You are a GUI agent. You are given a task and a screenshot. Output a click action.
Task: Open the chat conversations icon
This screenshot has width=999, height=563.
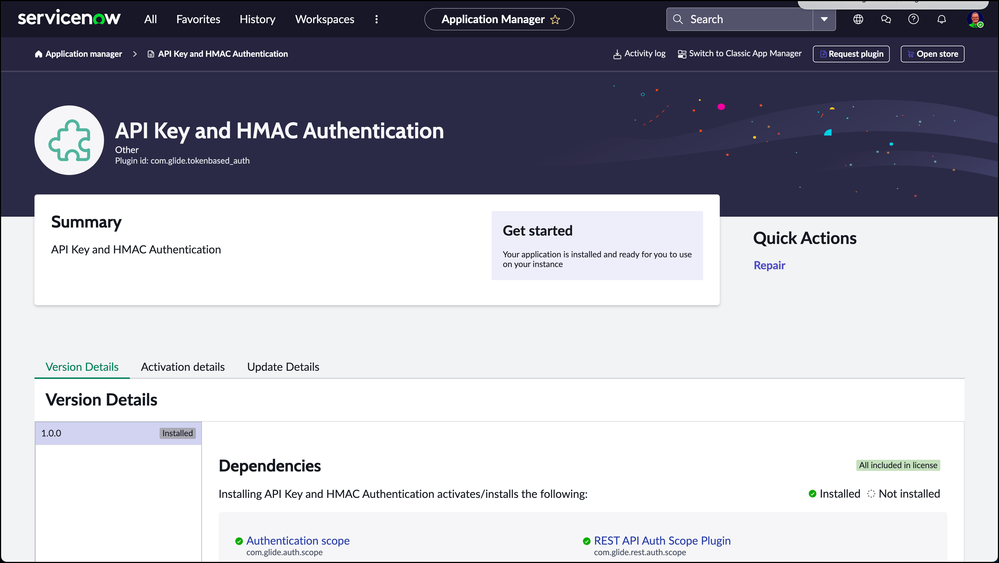tap(886, 19)
